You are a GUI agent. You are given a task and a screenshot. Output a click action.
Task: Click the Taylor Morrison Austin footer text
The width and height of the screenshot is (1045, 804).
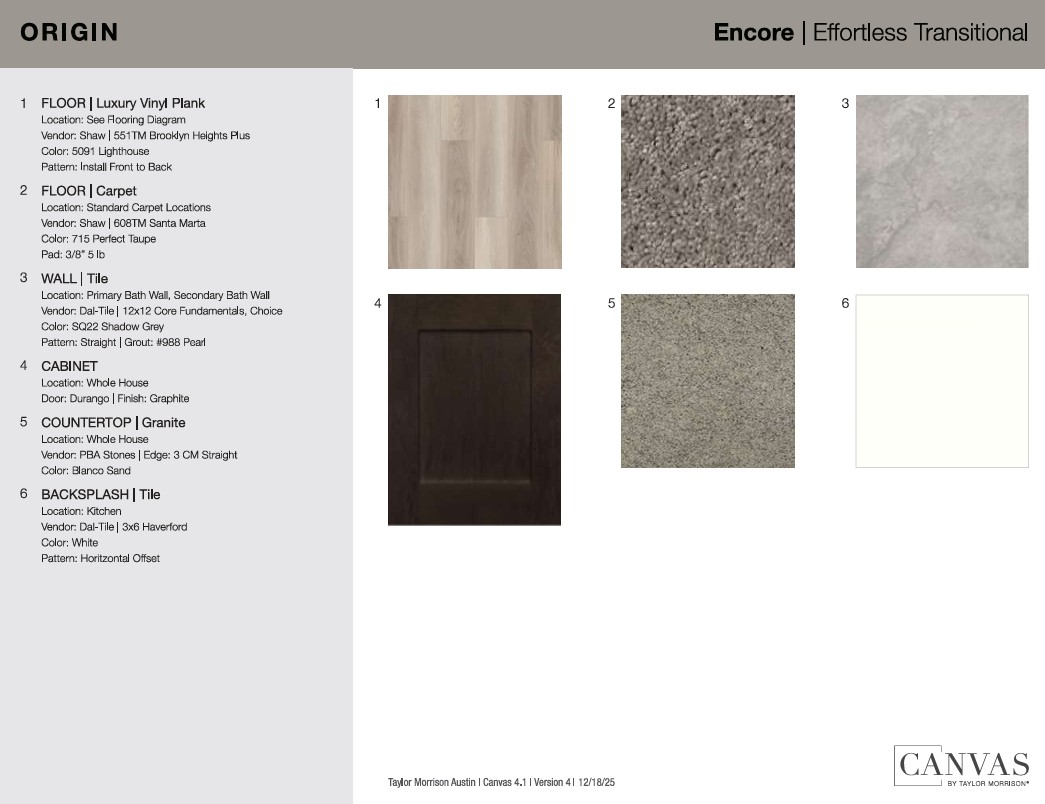click(501, 782)
